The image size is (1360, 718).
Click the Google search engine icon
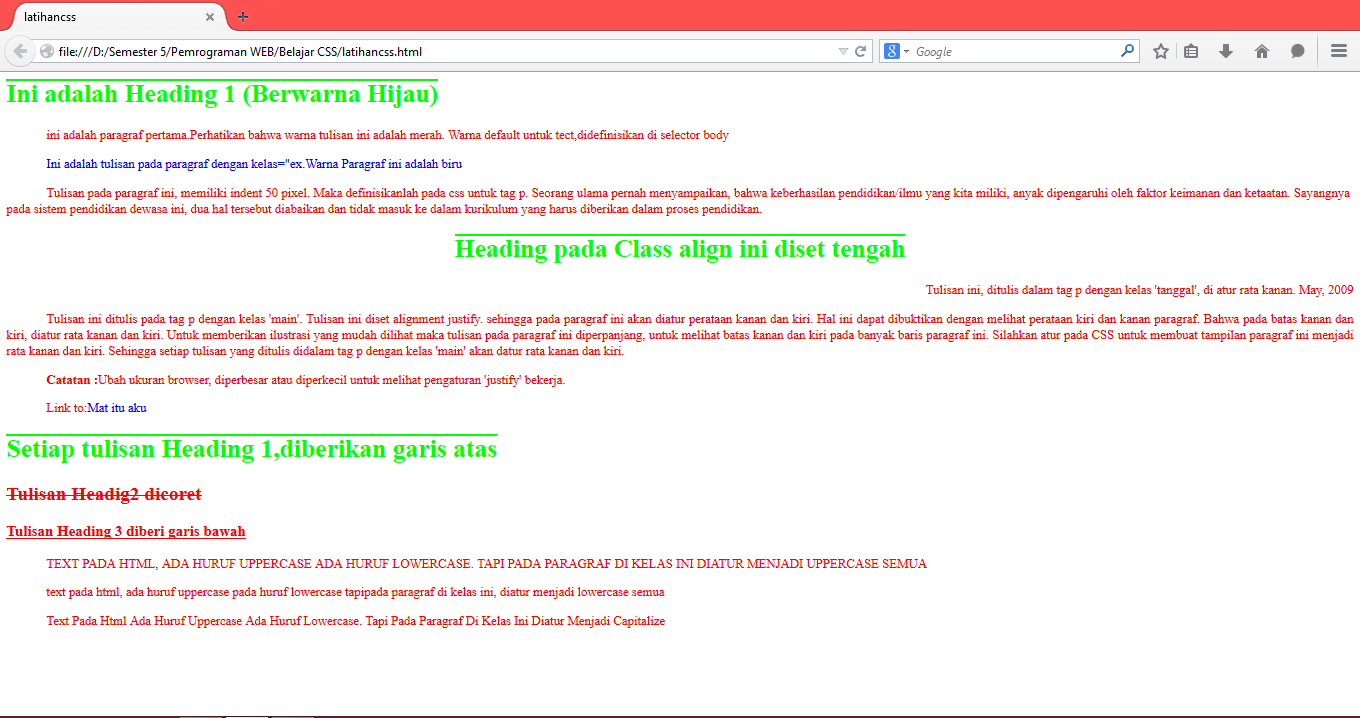tap(890, 50)
